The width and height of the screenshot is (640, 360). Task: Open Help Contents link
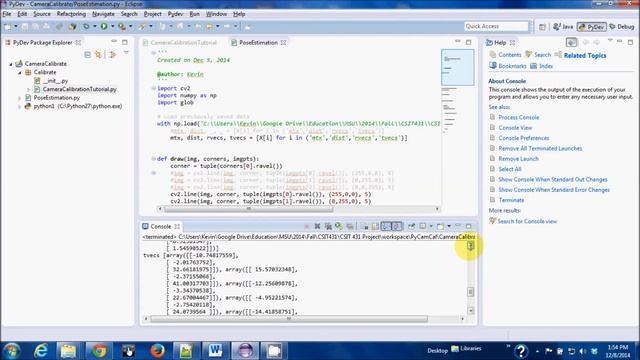point(510,55)
